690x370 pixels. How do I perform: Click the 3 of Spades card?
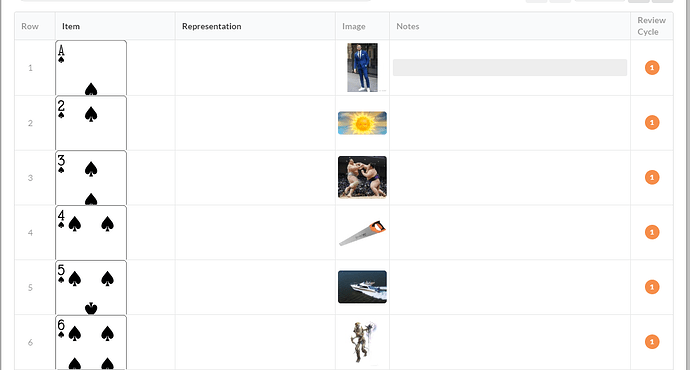[91, 178]
